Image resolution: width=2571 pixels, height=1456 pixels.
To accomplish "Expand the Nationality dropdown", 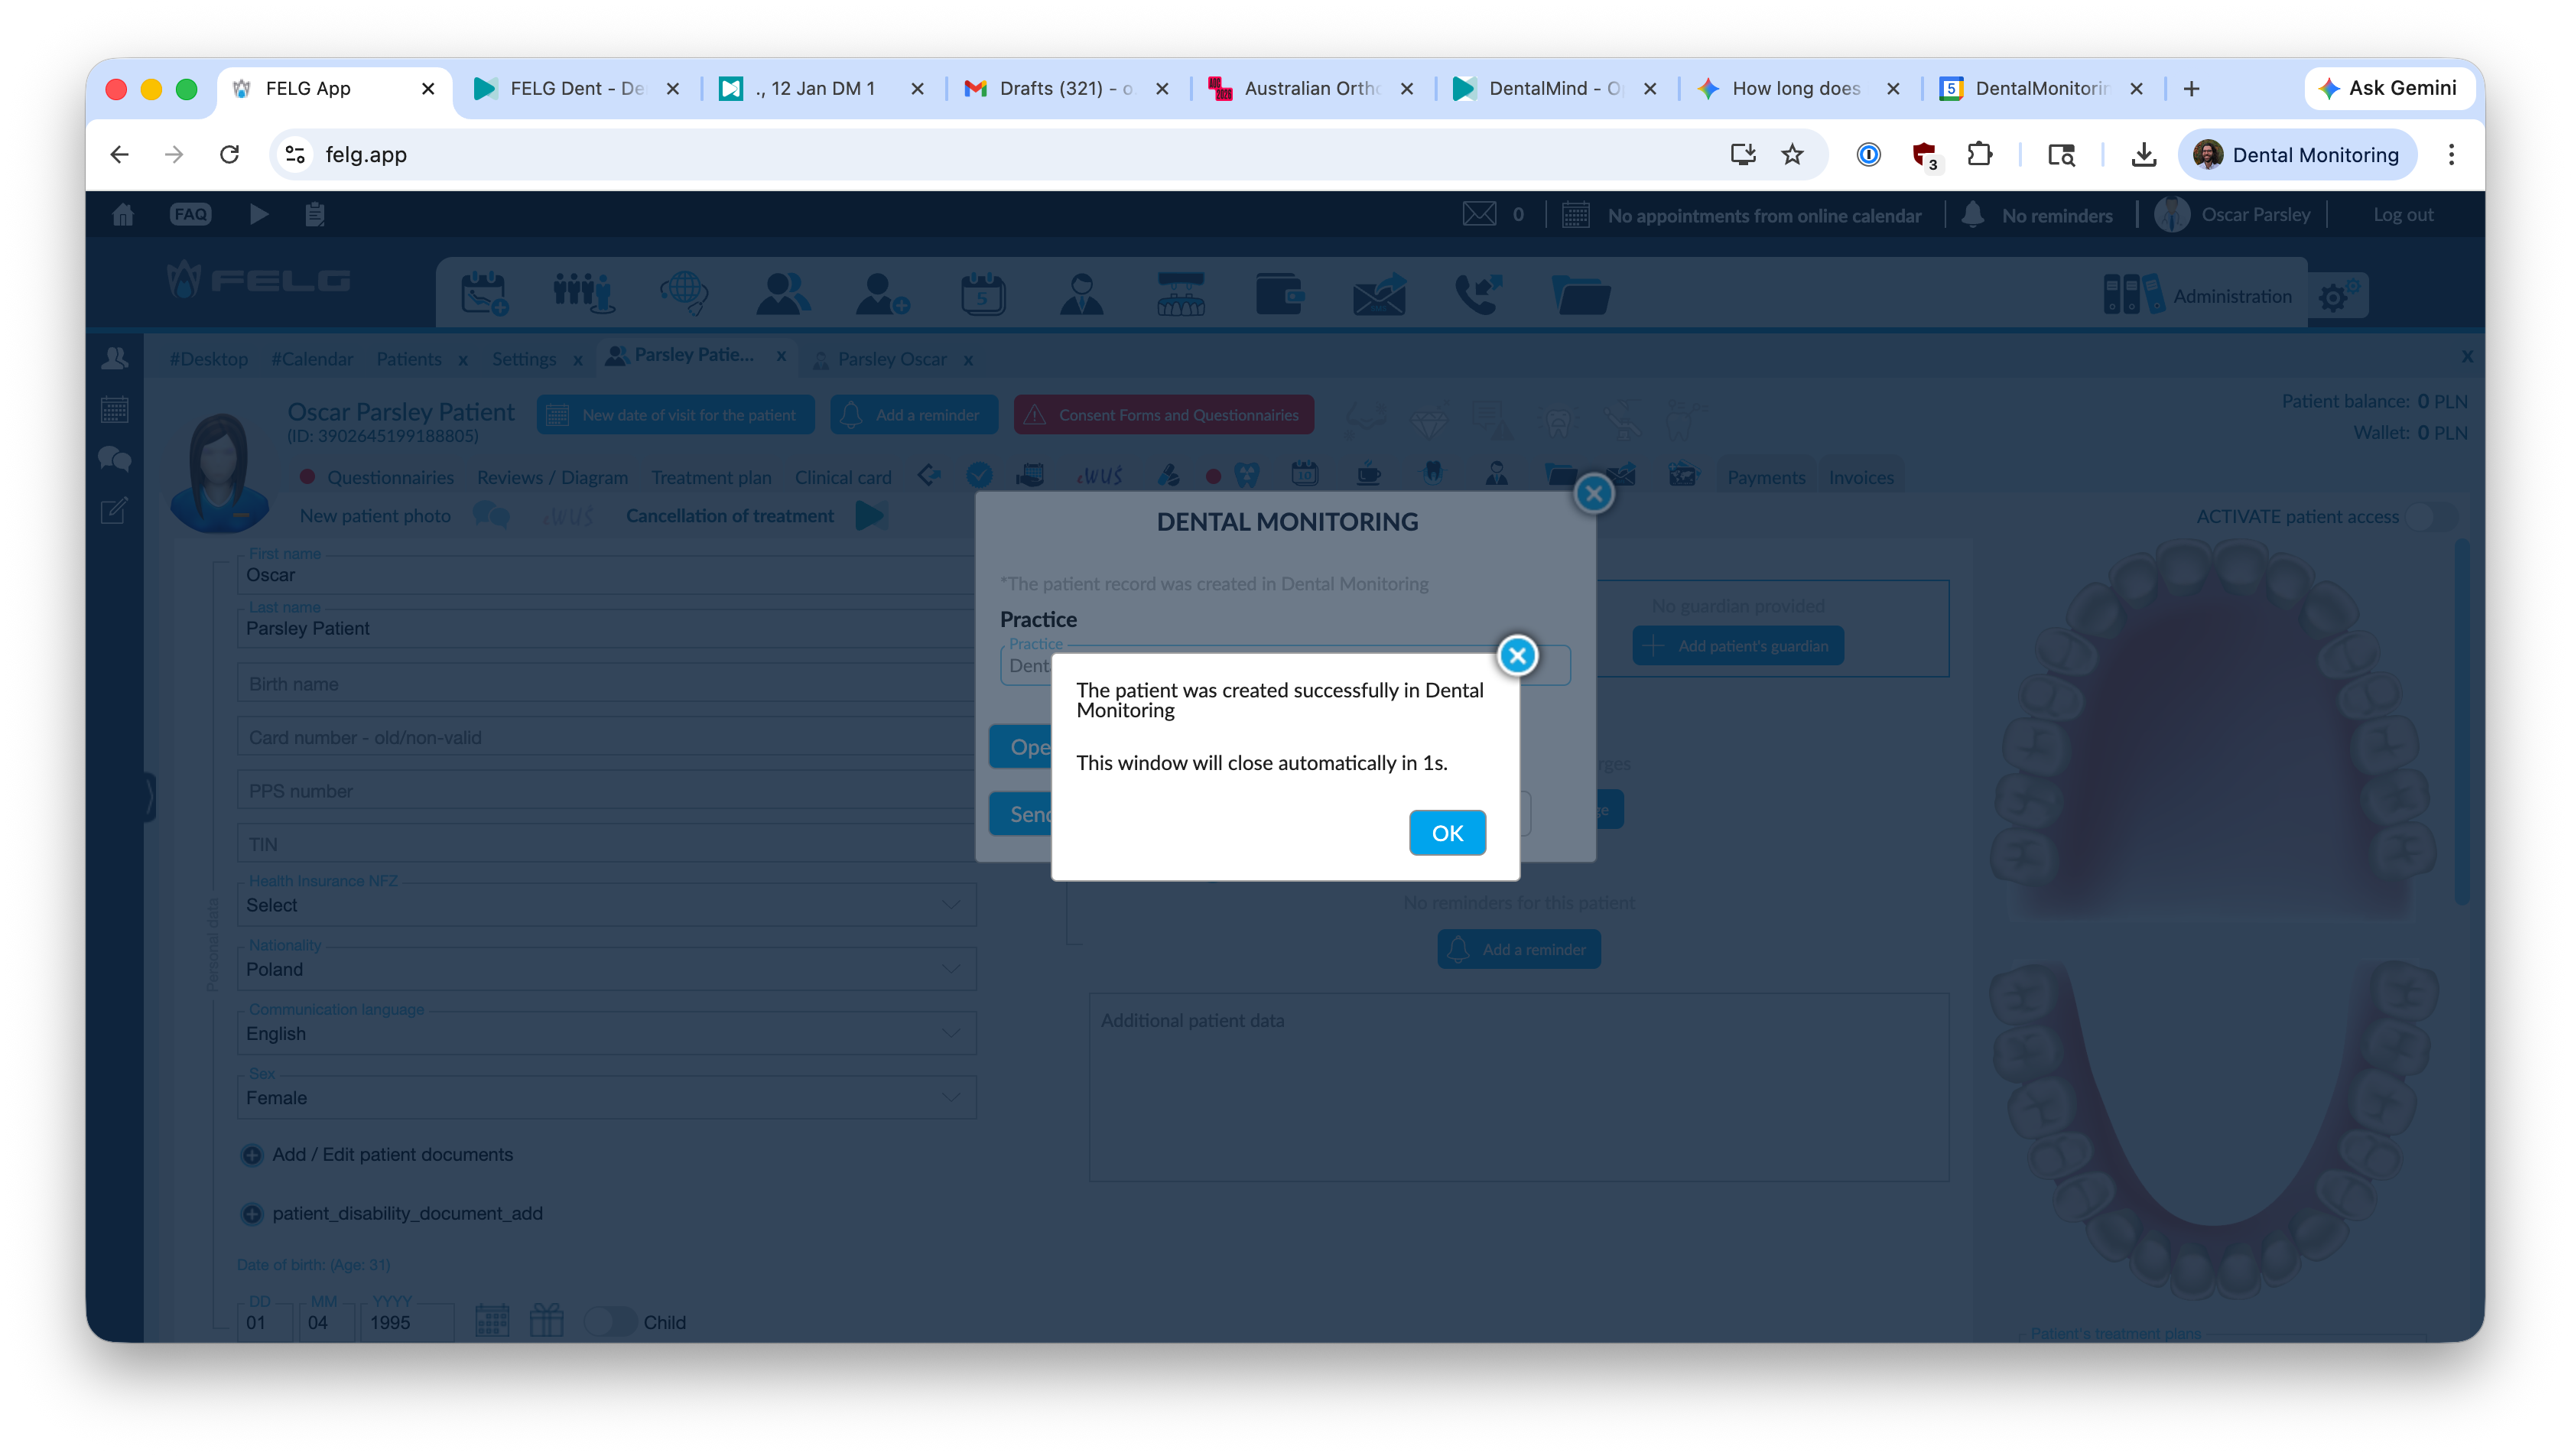I will (x=606, y=968).
